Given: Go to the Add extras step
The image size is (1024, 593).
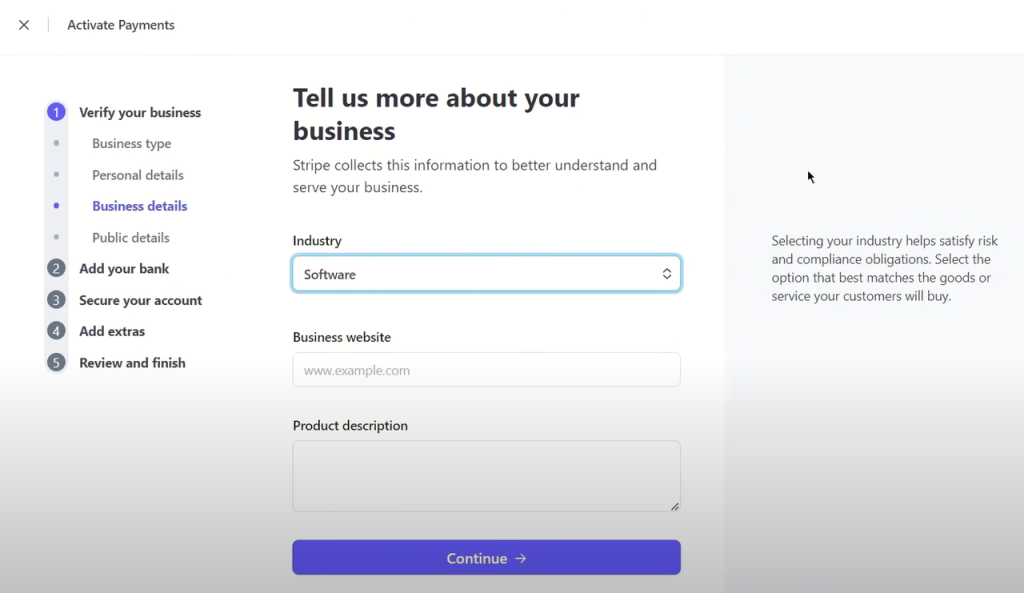Looking at the screenshot, I should [112, 331].
